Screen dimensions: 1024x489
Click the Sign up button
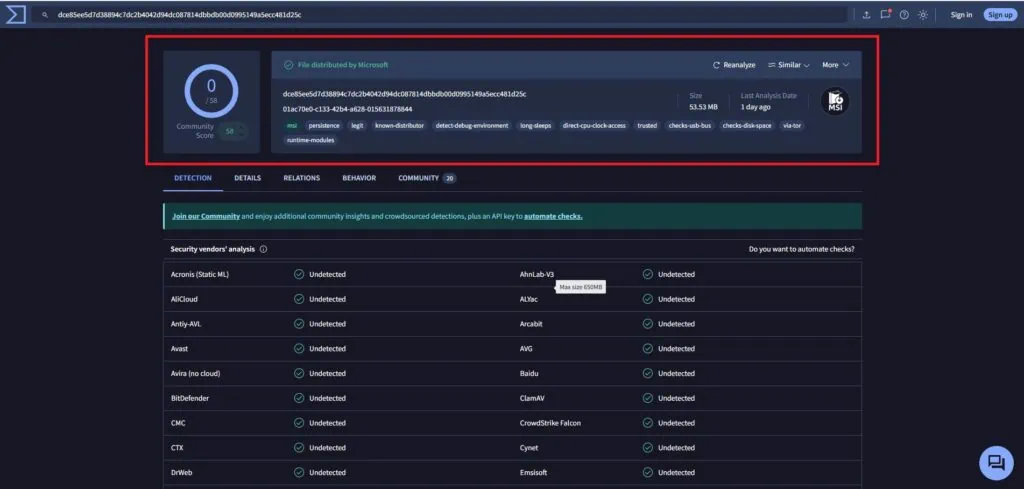(x=1000, y=14)
